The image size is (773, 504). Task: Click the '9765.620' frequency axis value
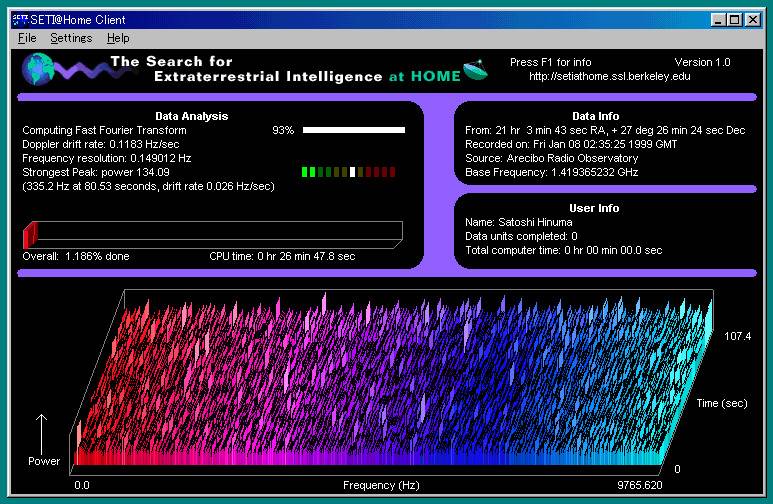[x=640, y=485]
